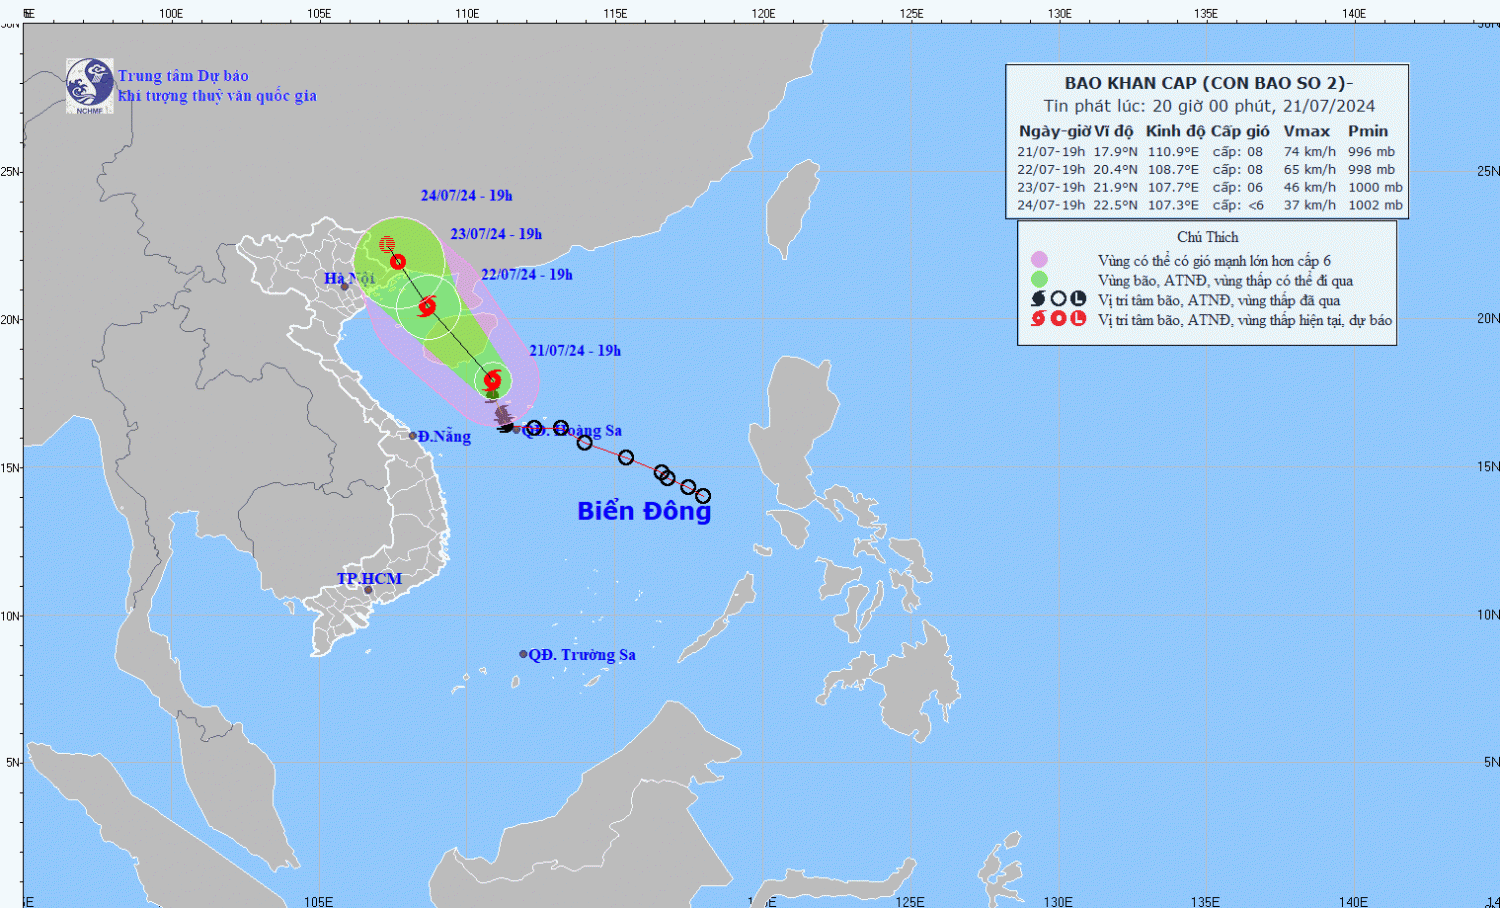
Task: Click the QĐ. Trường Sa label
Action: (581, 655)
